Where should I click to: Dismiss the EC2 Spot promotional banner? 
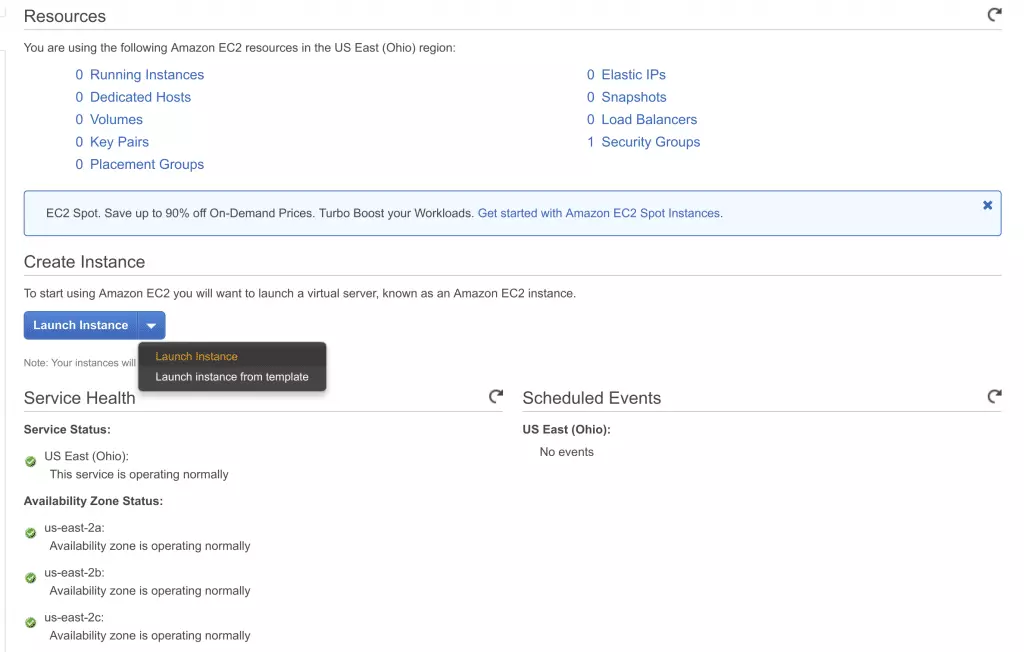click(987, 204)
